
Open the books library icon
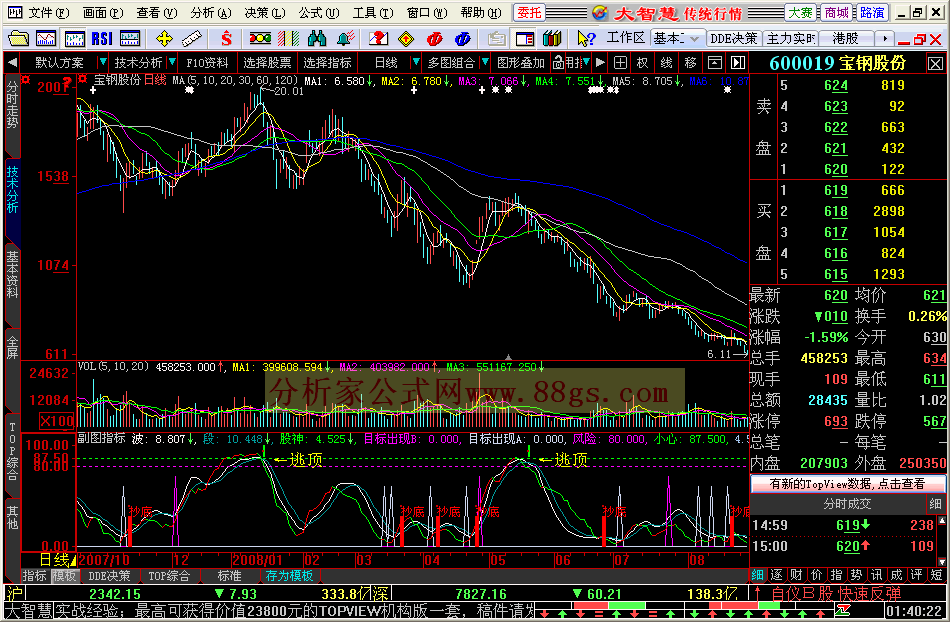(x=552, y=39)
